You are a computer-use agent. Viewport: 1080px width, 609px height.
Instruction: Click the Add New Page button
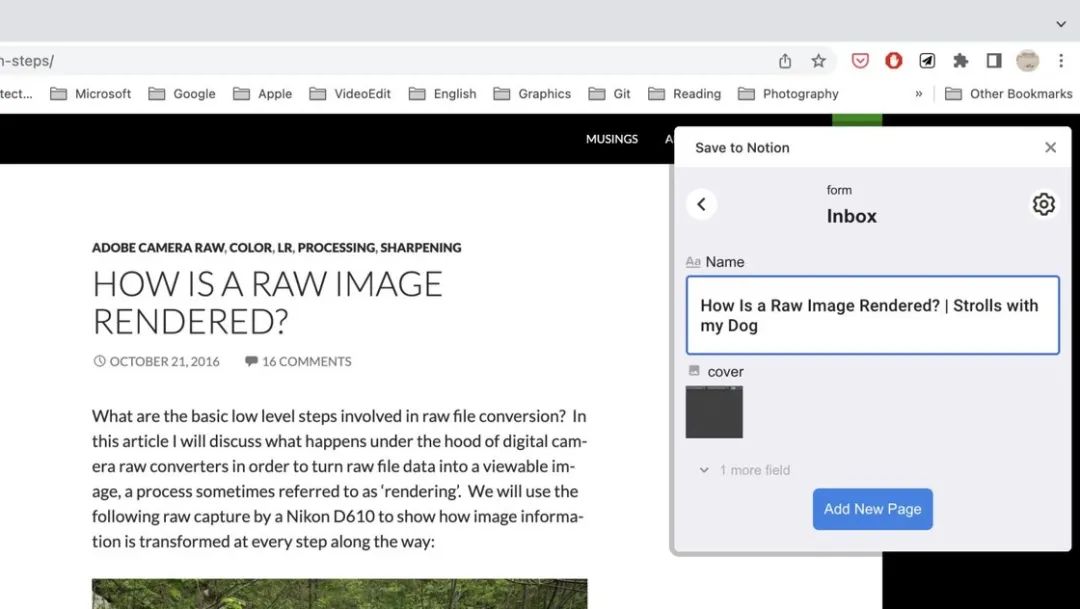tap(872, 509)
